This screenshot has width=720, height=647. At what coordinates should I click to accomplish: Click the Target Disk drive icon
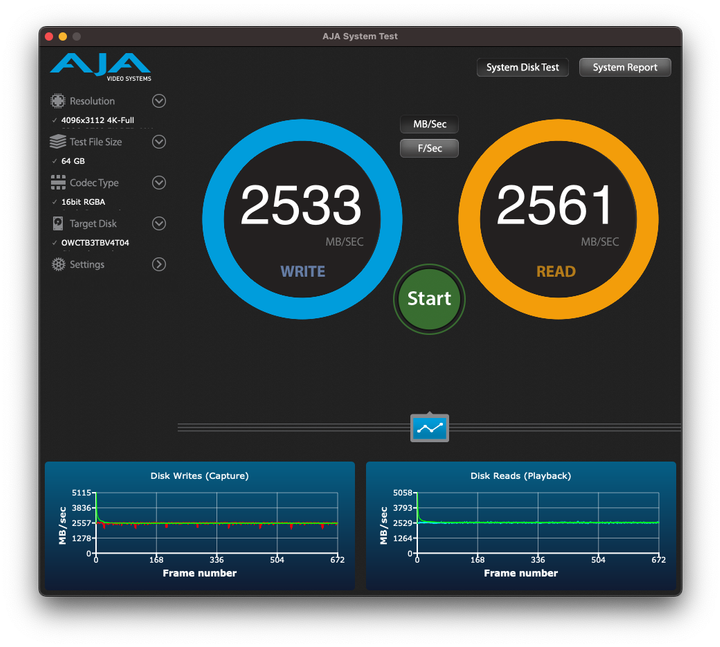[x=58, y=224]
